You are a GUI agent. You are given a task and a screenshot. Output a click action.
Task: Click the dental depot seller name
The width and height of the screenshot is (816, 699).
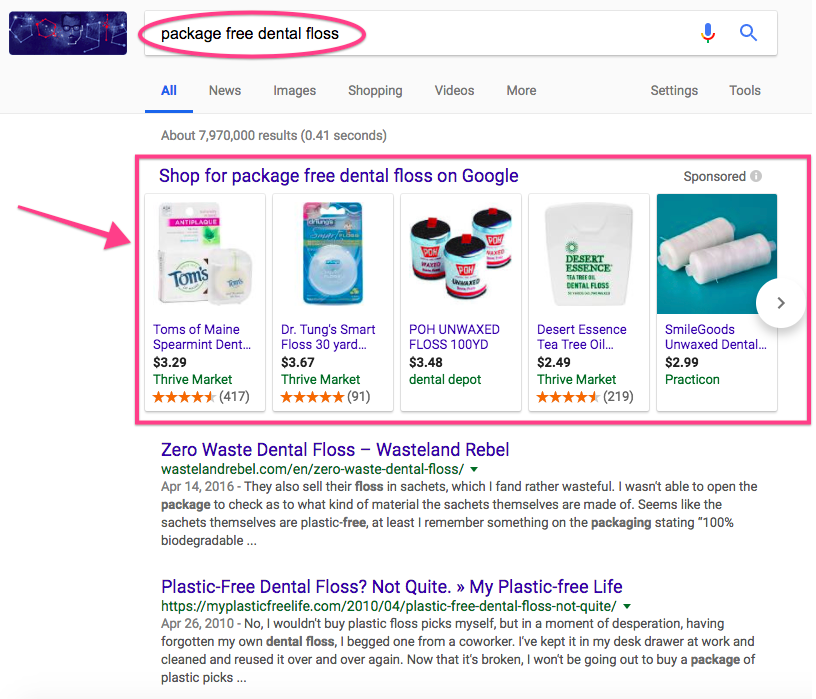[x=445, y=379]
